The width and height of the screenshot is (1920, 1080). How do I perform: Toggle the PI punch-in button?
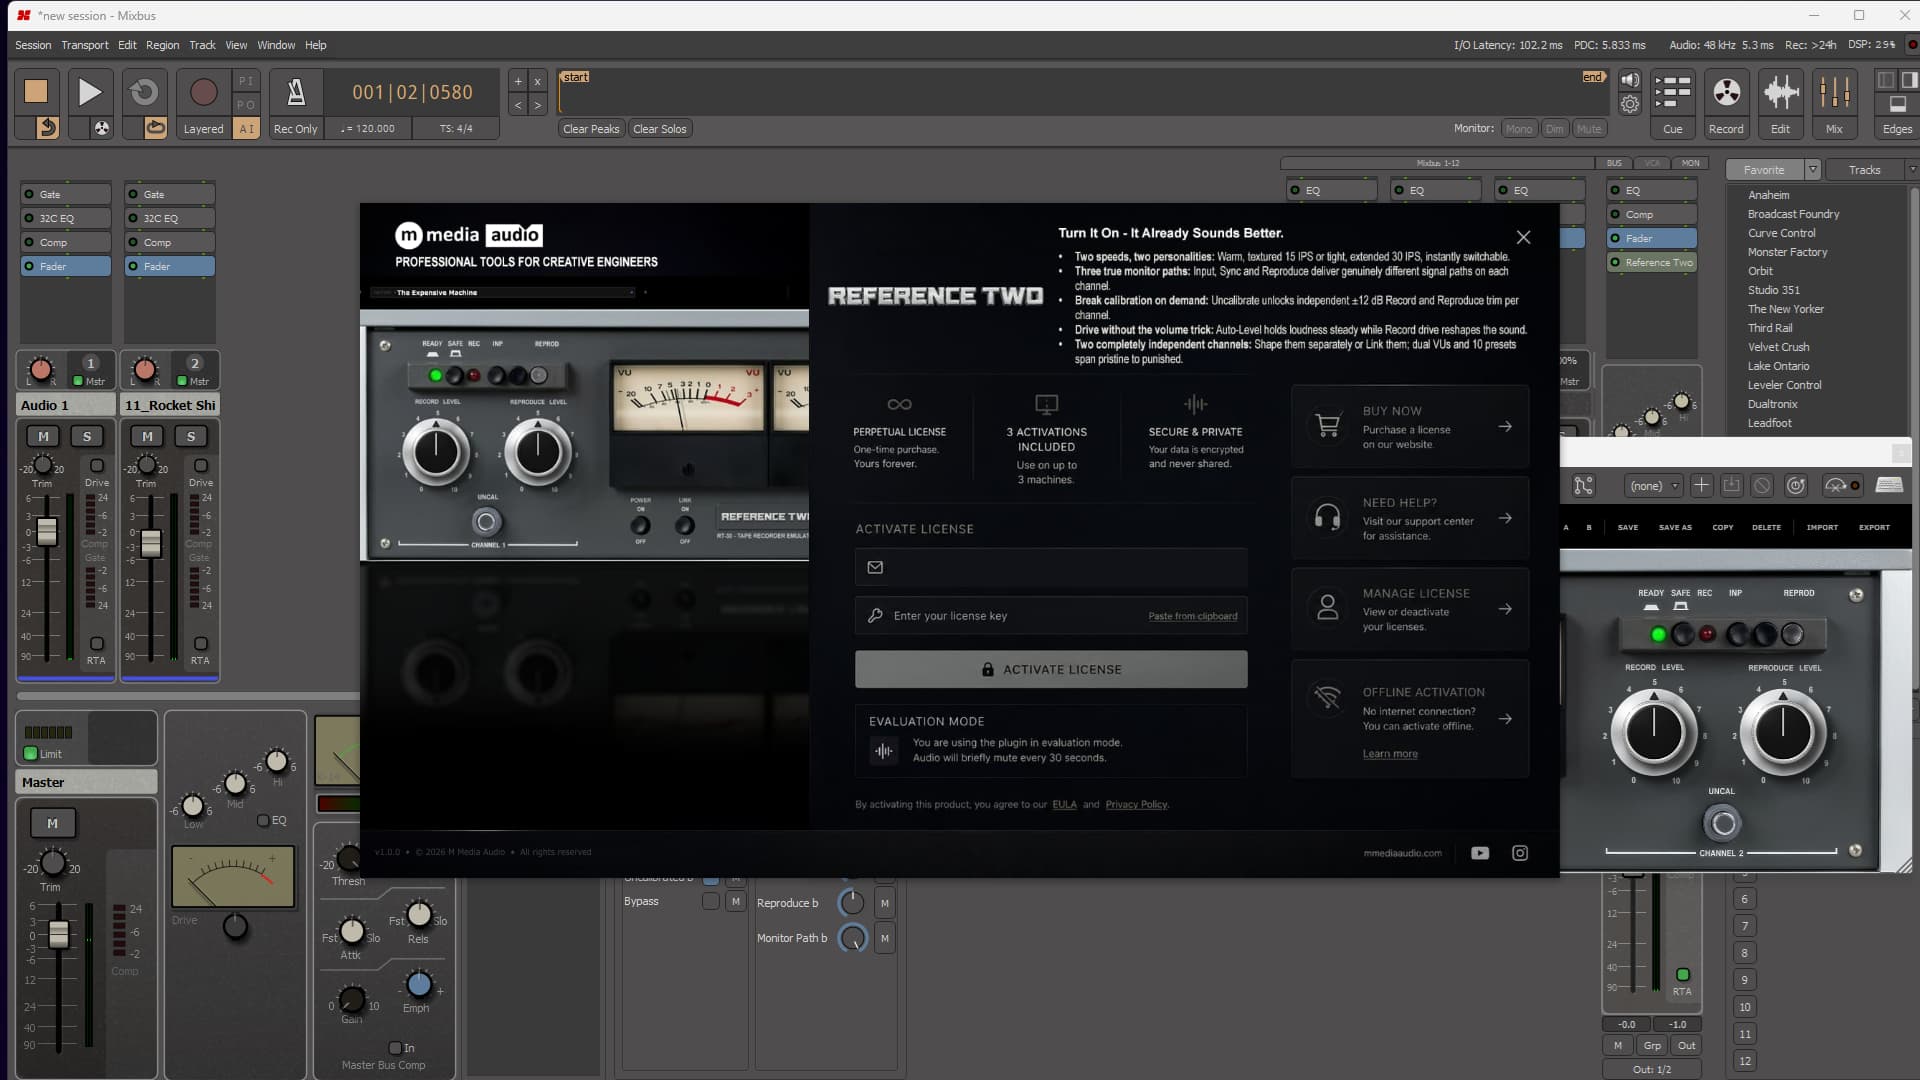click(x=246, y=80)
